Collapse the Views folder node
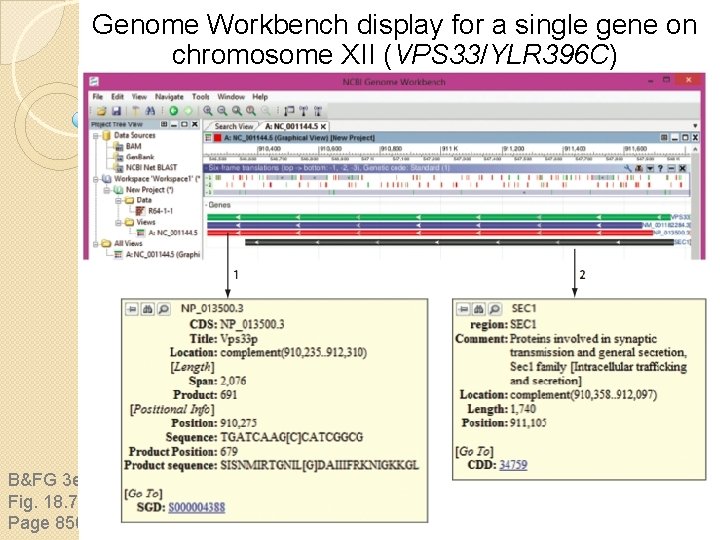This screenshot has height=540, width=720. (118, 223)
